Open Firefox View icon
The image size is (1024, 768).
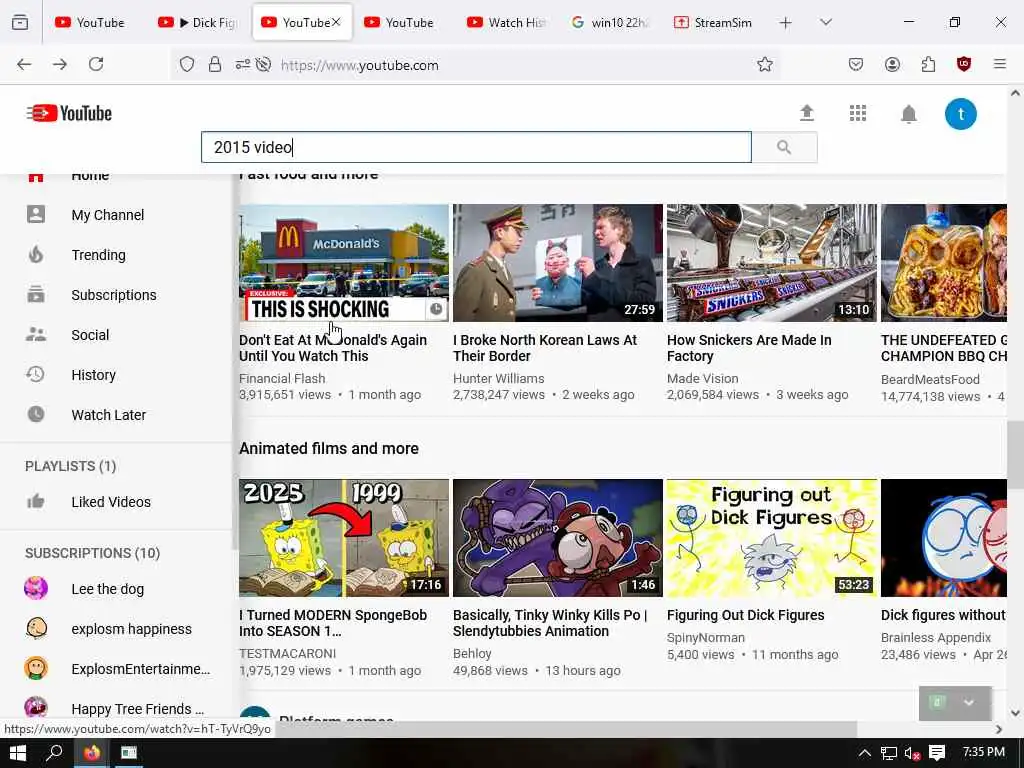click(x=20, y=22)
